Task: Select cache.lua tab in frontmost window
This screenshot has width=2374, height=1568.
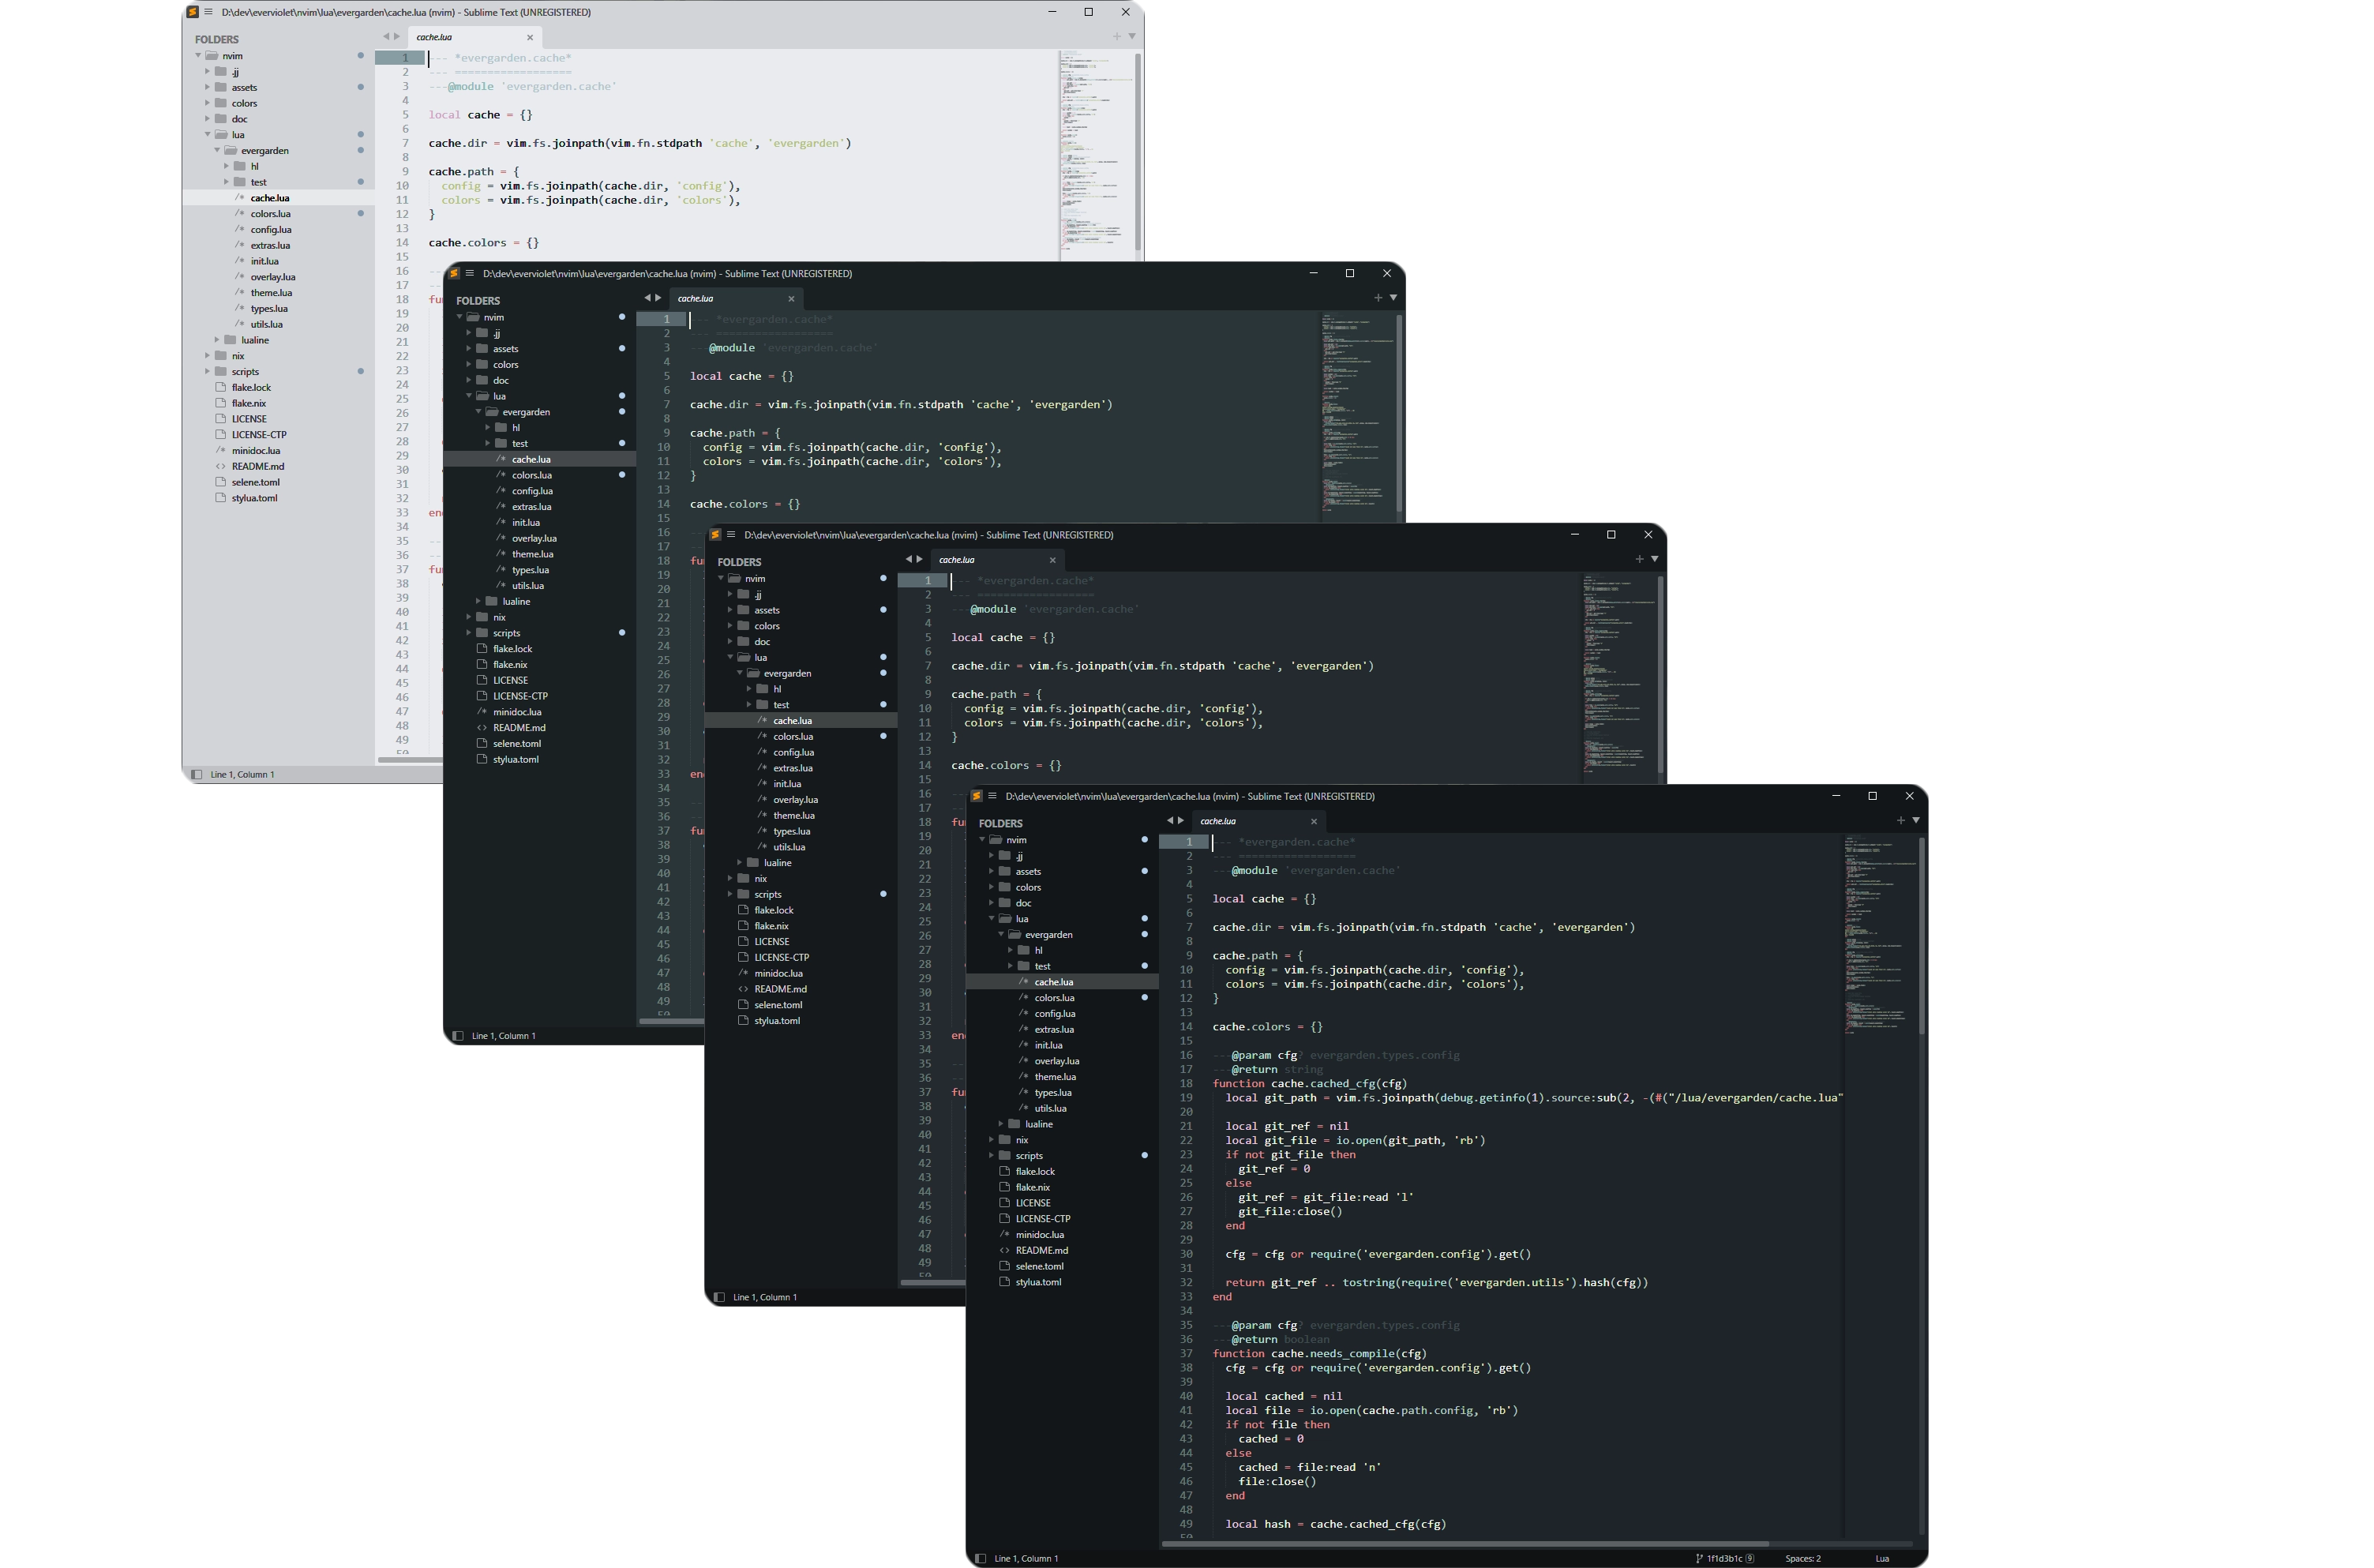Action: 1218,821
